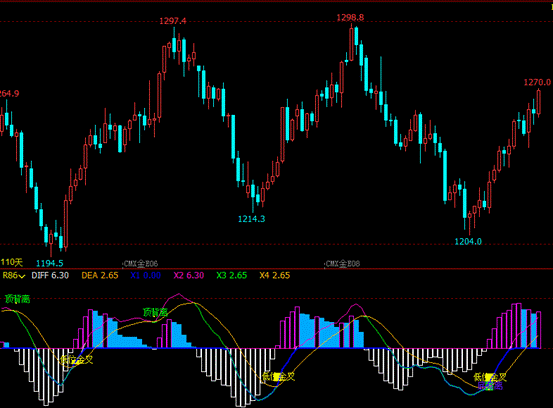Select the orange X4 2.65 label
Image resolution: width=553 pixels, height=408 pixels.
tap(275, 275)
